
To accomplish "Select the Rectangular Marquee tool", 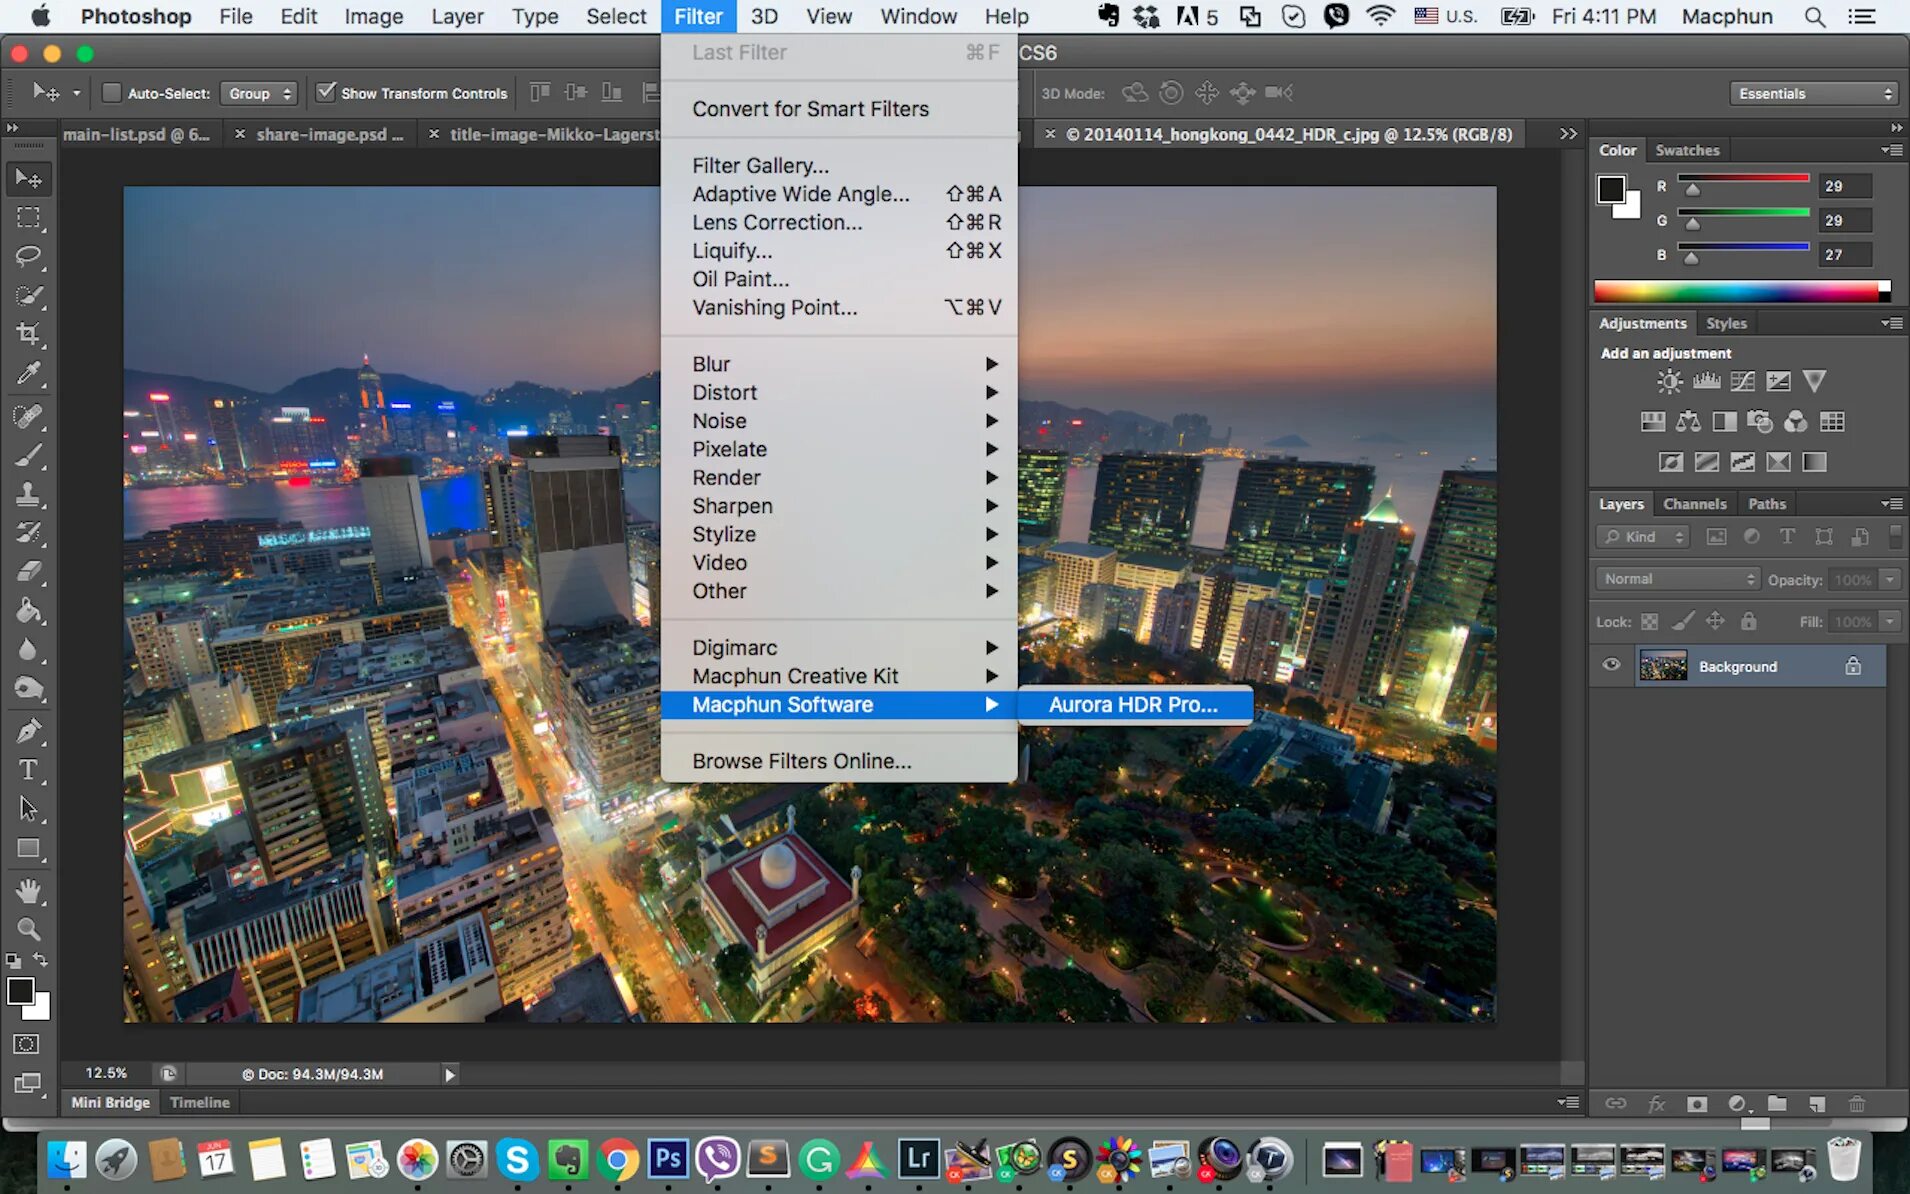I will pyautogui.click(x=29, y=217).
